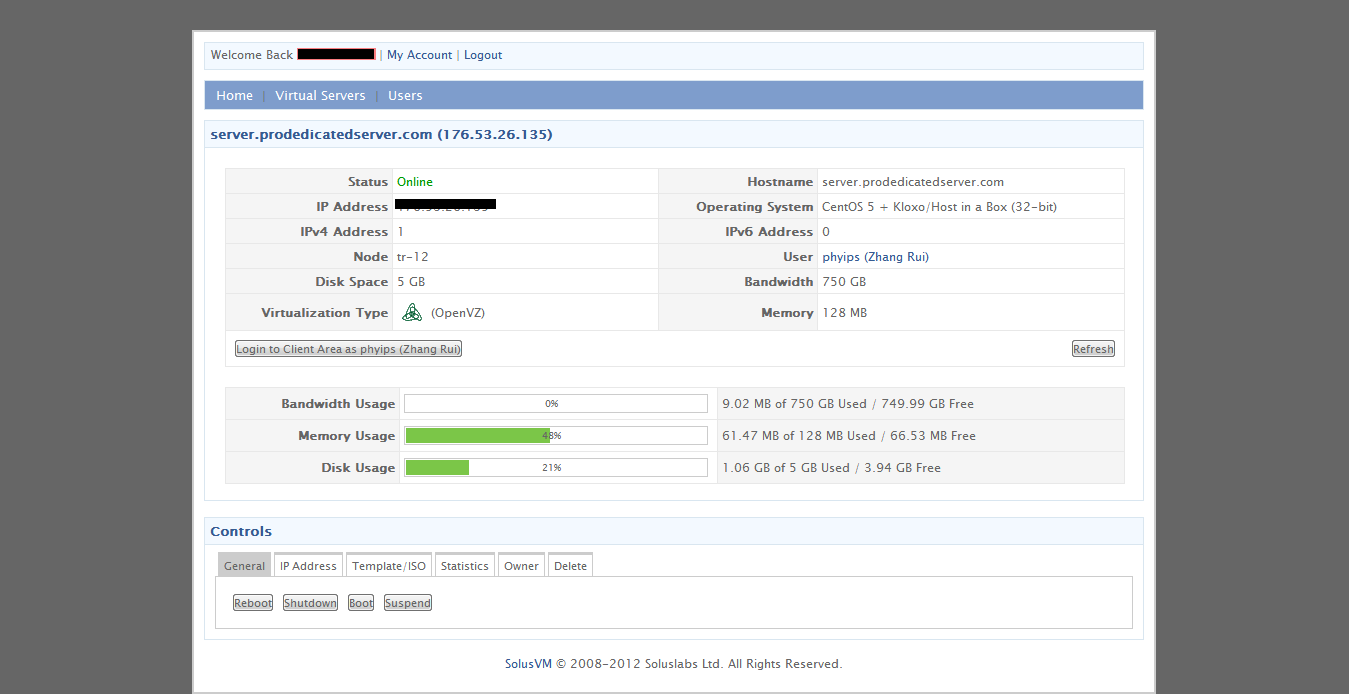Select the Hostname value server.prodedicatedserver.com in the table
Viewport: 1349px width, 694px height.
[x=913, y=182]
